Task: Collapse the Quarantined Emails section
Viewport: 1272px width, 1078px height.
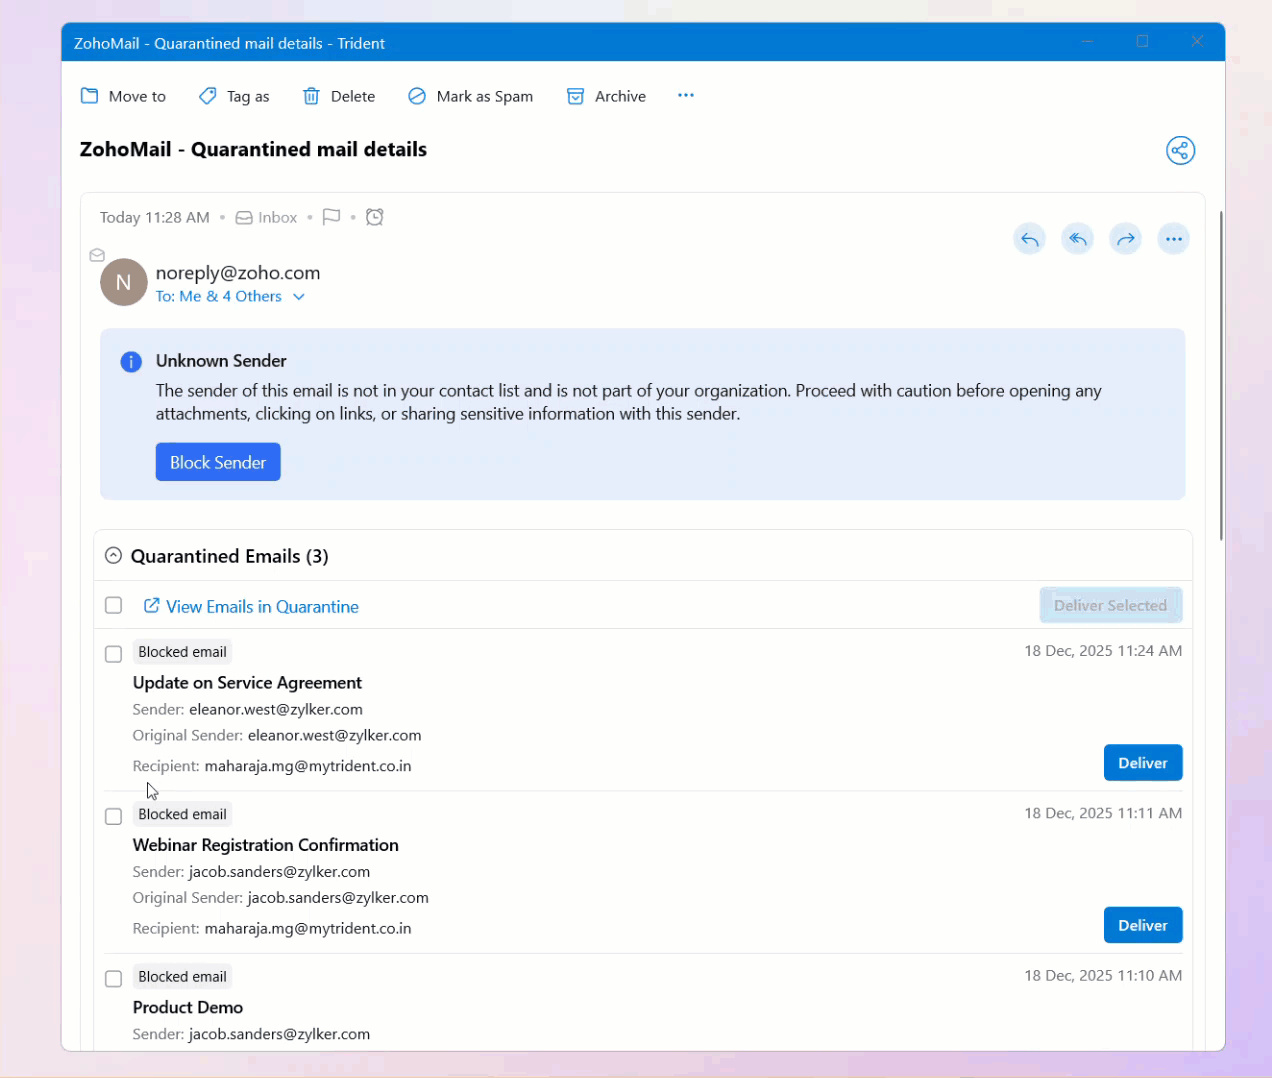Action: (113, 555)
